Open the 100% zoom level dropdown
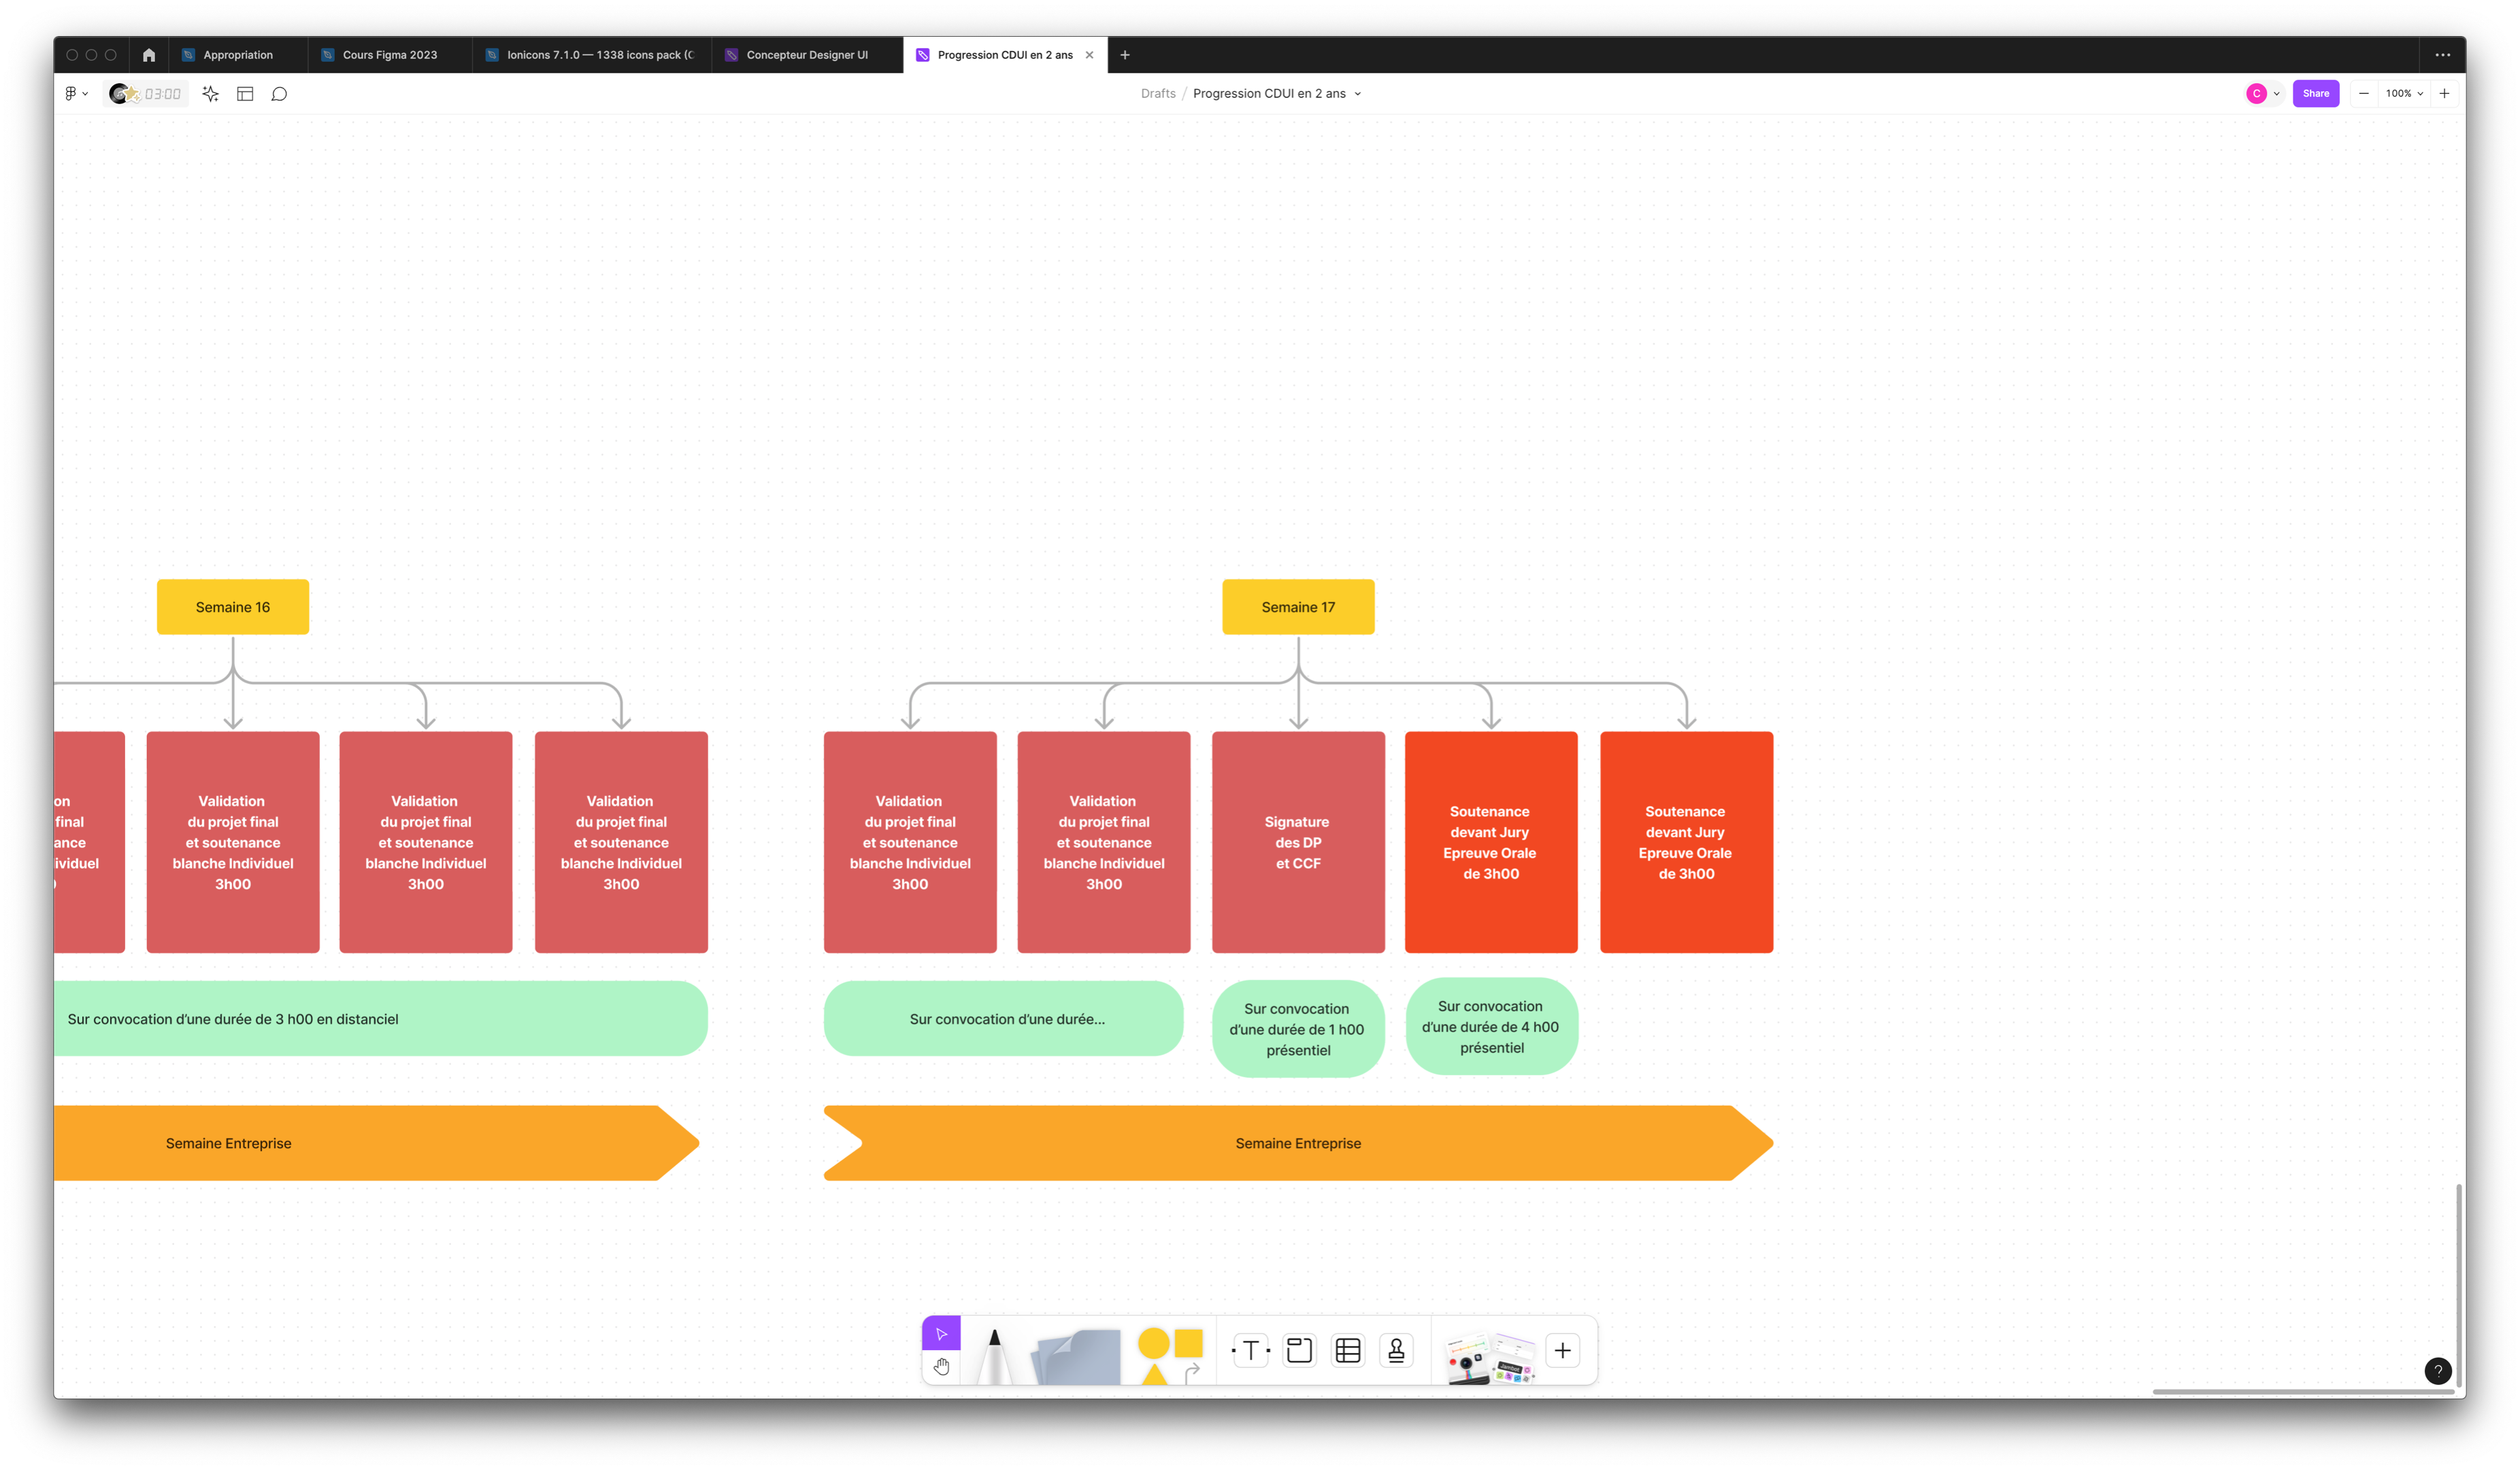 click(x=2403, y=94)
